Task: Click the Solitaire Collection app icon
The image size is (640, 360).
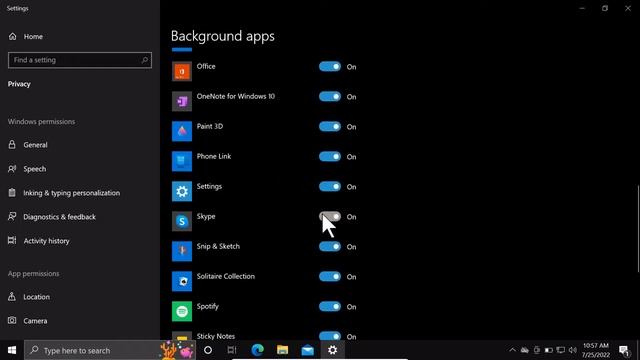Action: click(x=182, y=281)
